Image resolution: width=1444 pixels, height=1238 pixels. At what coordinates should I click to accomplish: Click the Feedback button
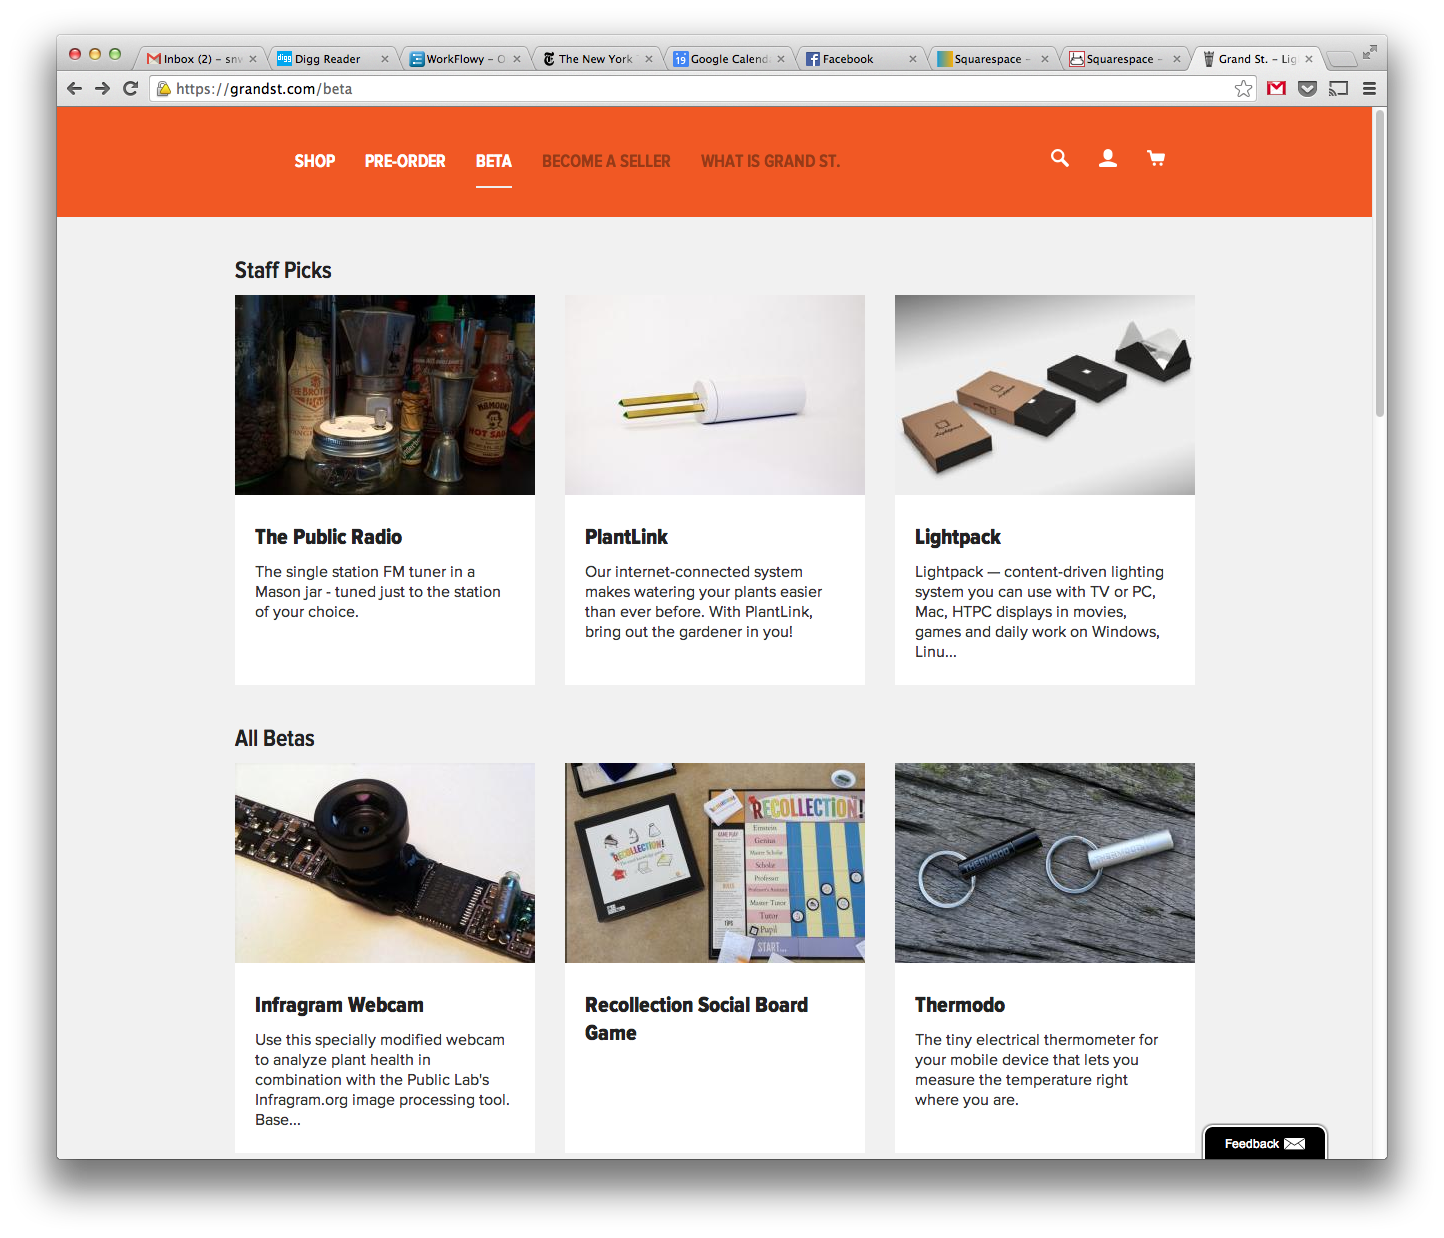(1264, 1143)
